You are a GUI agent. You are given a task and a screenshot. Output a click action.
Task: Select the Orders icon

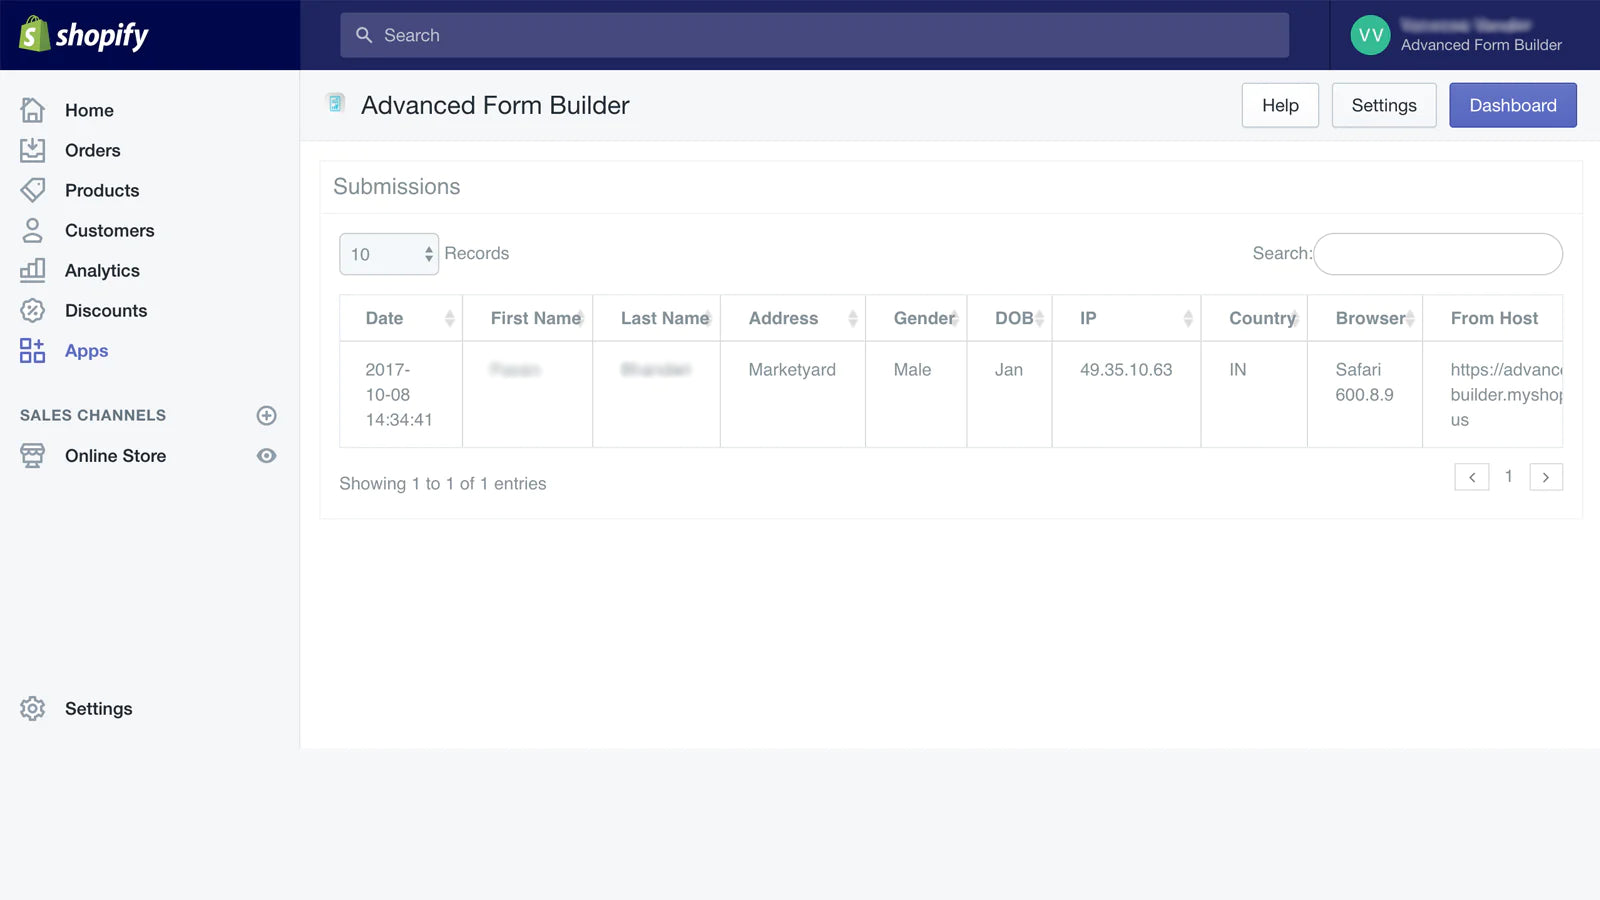32,150
